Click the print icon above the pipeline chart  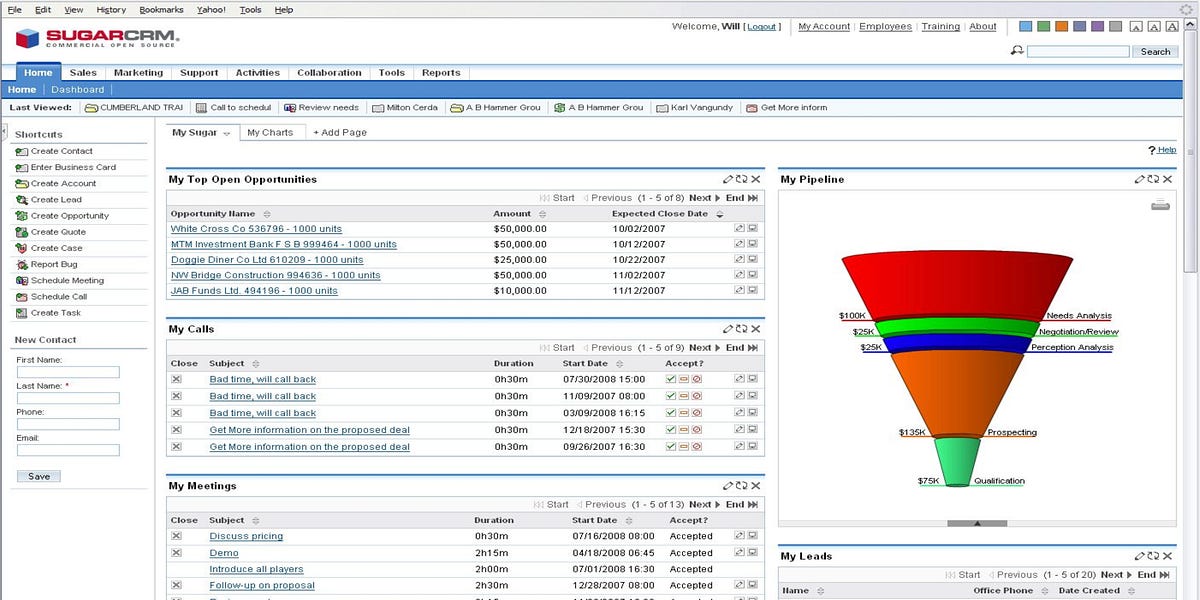[1160, 204]
